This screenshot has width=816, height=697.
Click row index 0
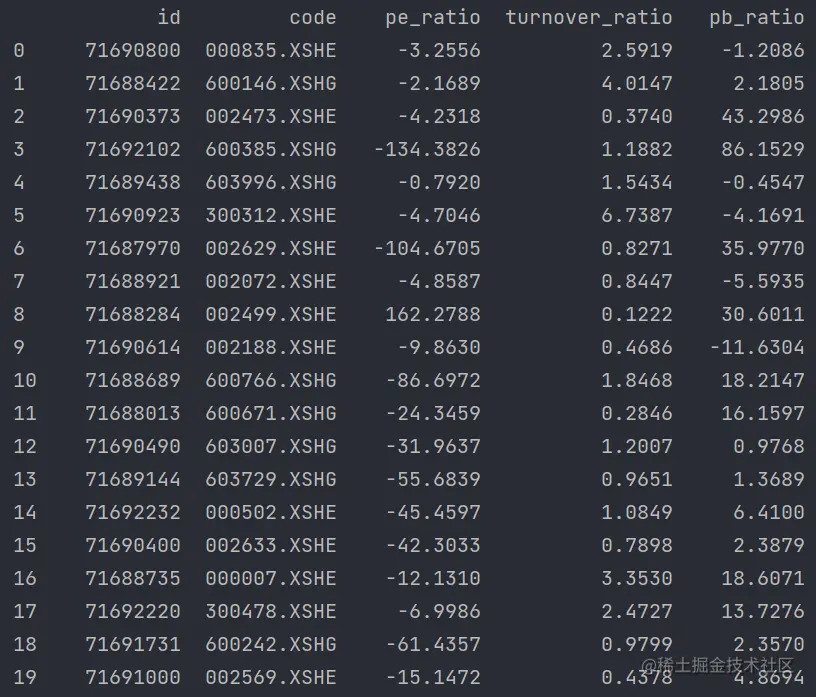click(x=19, y=50)
